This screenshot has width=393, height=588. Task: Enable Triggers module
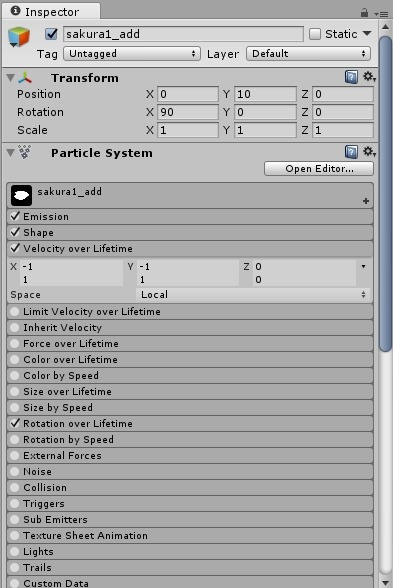coord(15,504)
